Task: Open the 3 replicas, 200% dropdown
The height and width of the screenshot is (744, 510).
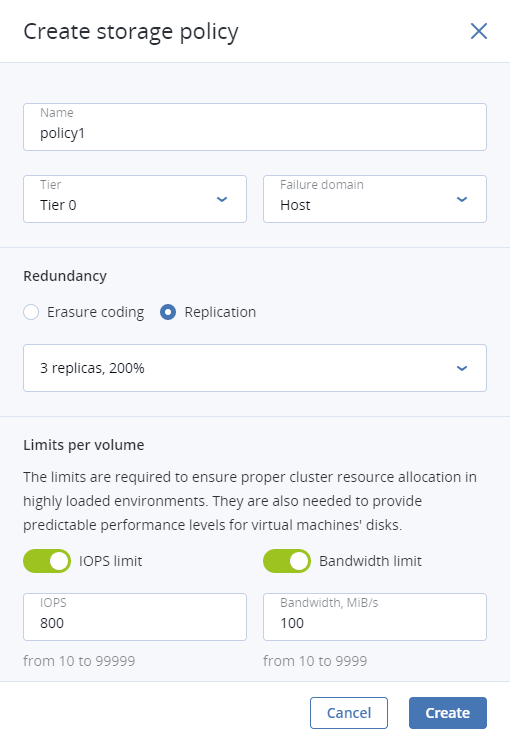Action: click(x=255, y=368)
